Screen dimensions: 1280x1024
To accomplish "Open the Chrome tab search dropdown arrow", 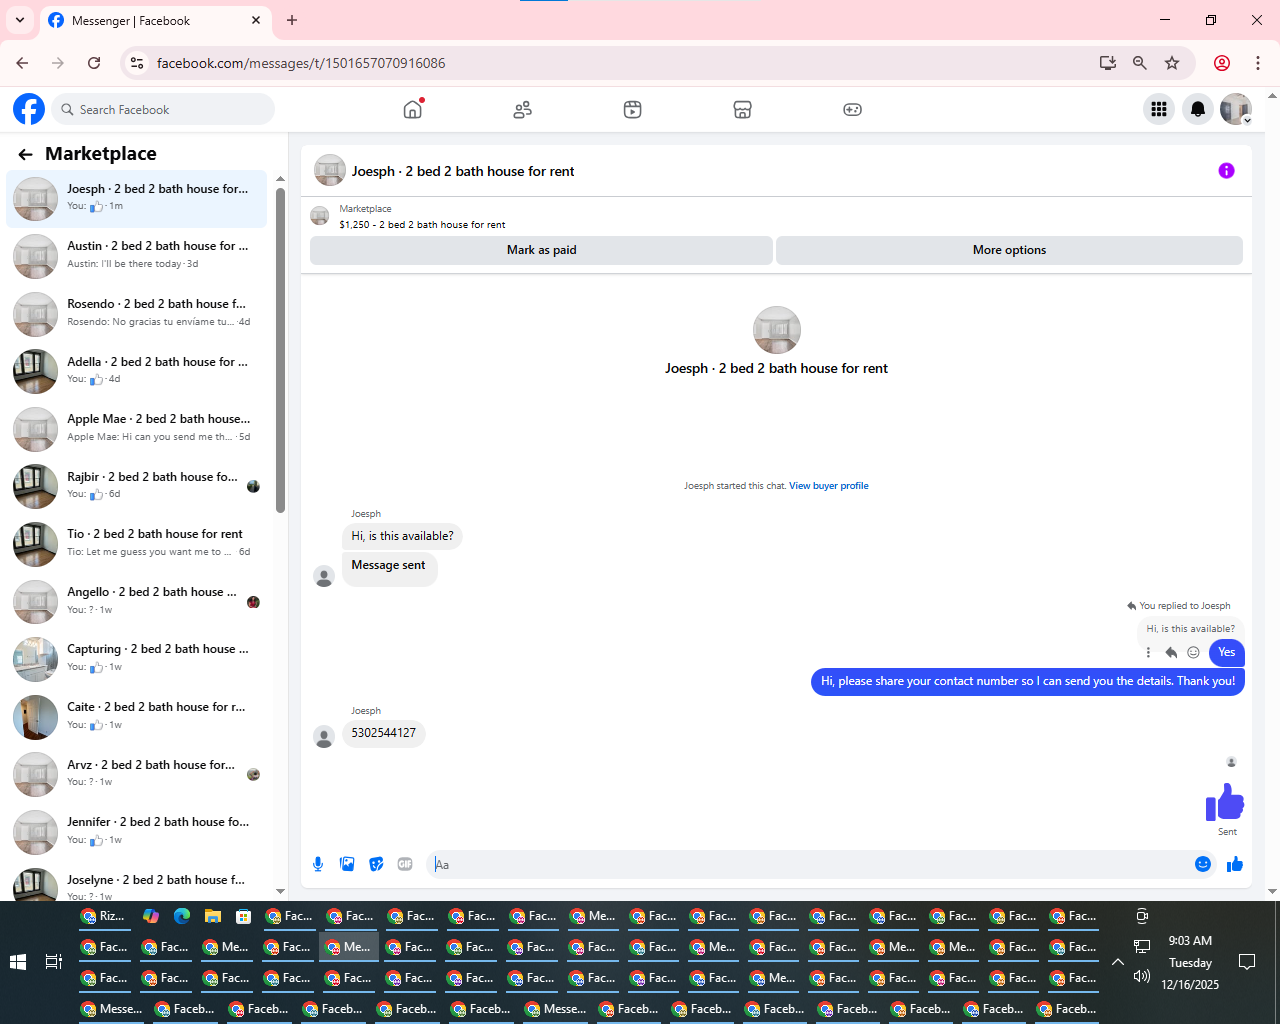I will point(20,20).
